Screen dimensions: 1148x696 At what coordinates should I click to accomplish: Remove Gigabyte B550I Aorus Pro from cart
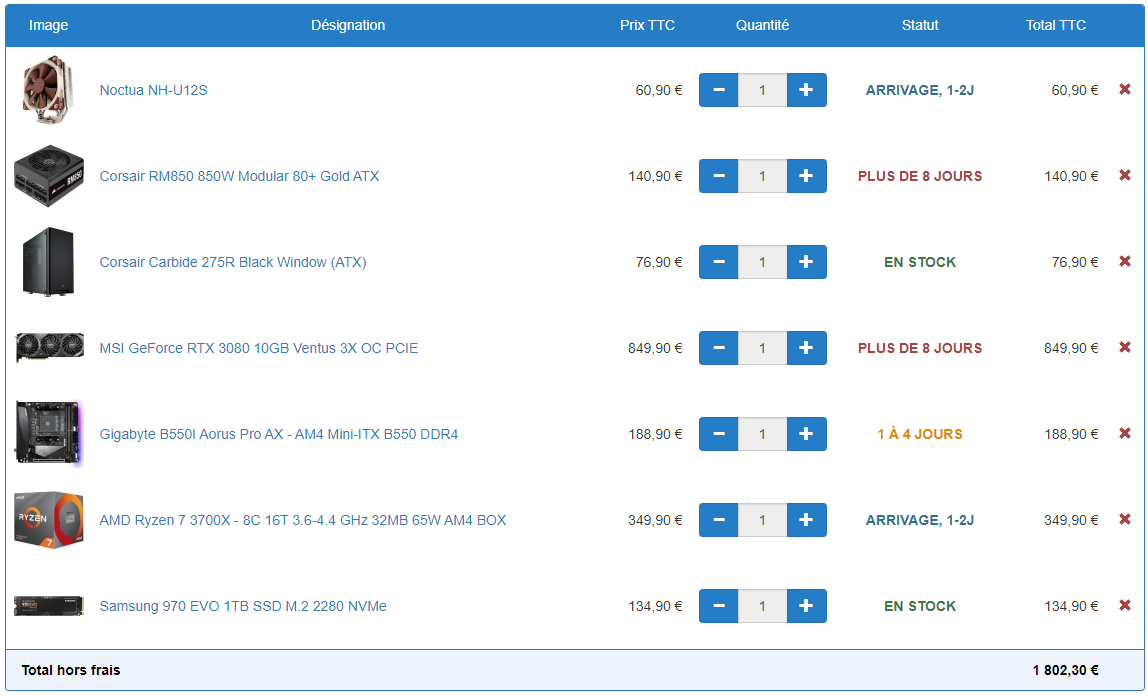pyautogui.click(x=1125, y=433)
